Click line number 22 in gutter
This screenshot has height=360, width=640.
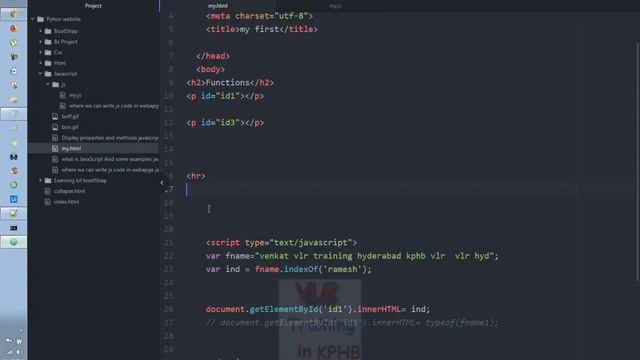pos(169,256)
